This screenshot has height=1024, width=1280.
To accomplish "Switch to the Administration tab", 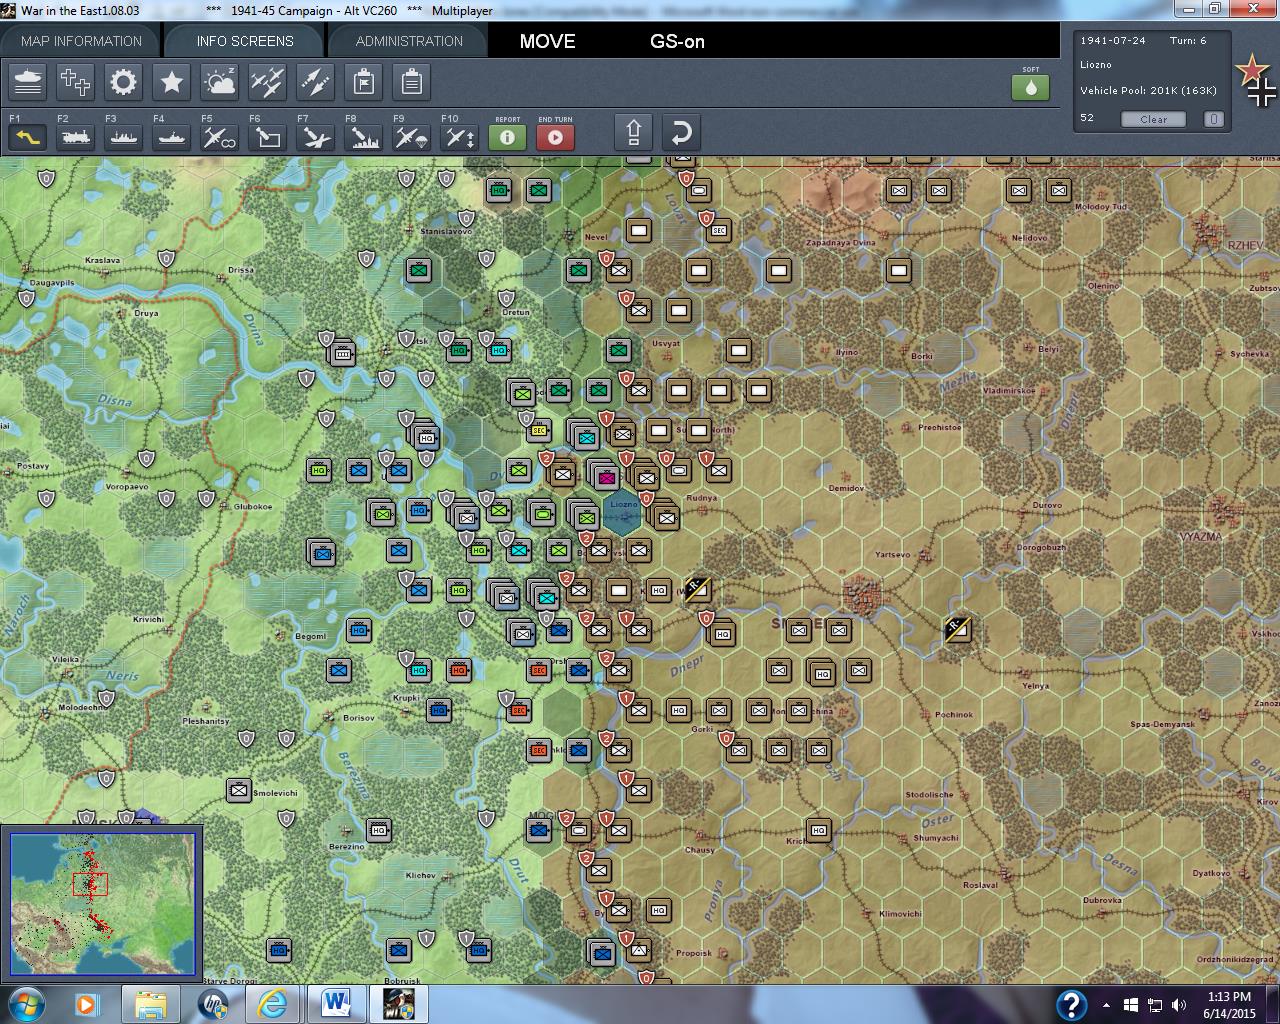I will (x=409, y=41).
